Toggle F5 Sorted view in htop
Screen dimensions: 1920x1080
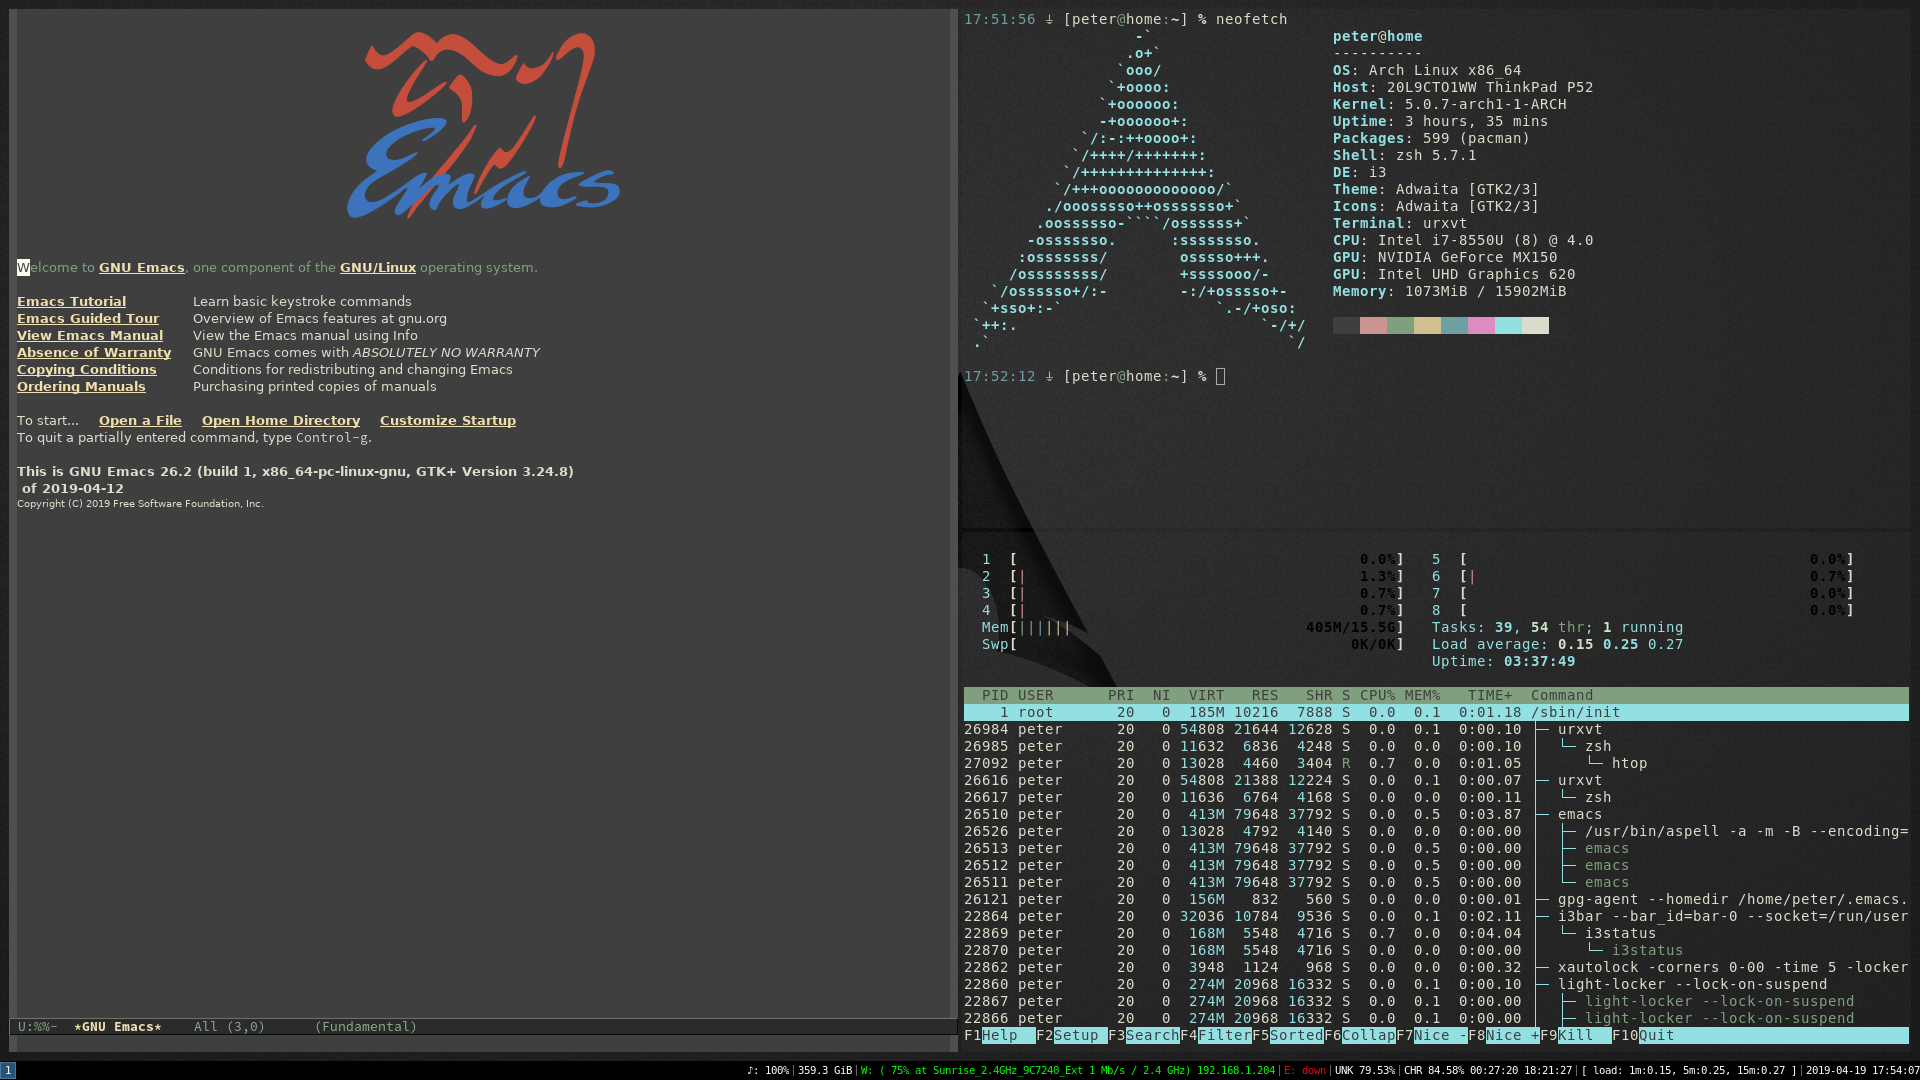pyautogui.click(x=1295, y=1035)
